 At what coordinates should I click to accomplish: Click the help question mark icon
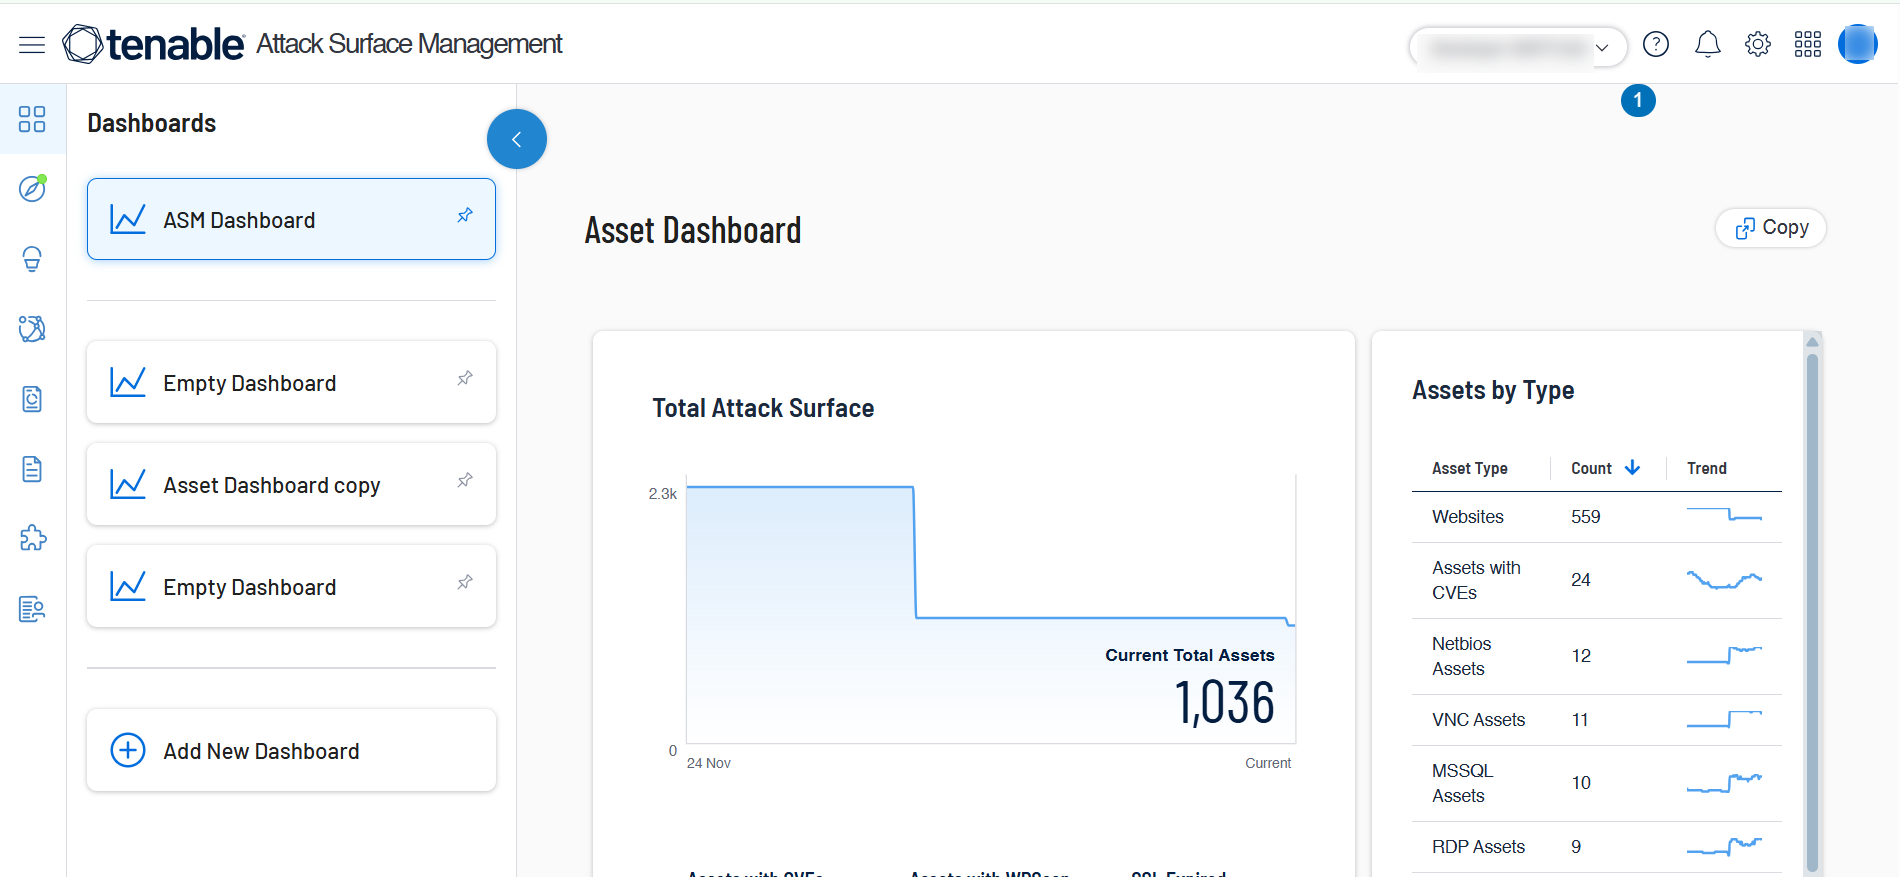coord(1656,45)
